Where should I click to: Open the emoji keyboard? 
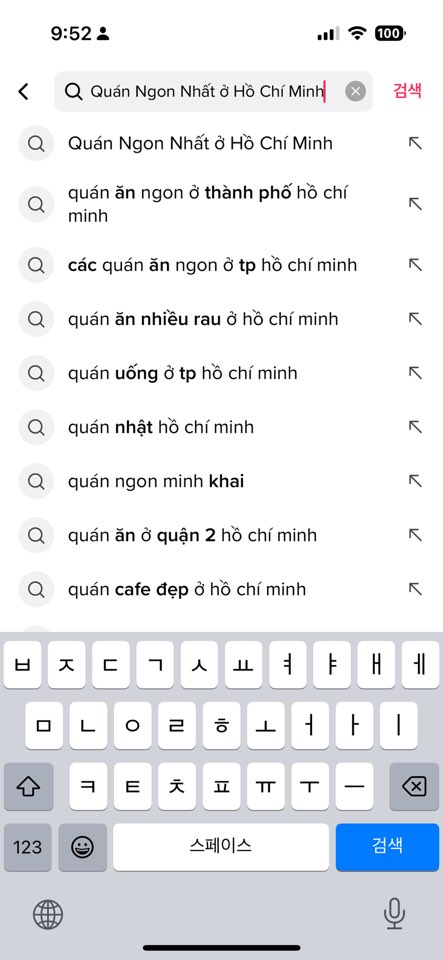pos(83,847)
